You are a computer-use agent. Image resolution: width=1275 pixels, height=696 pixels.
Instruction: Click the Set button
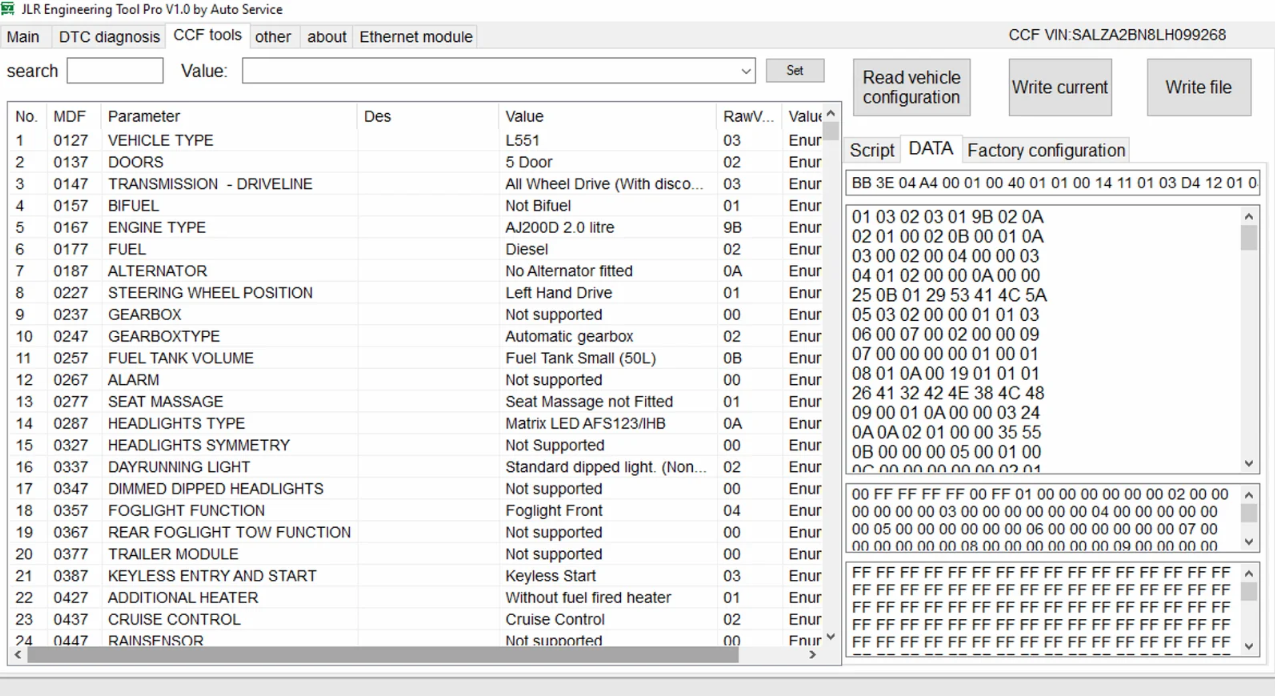[795, 71]
